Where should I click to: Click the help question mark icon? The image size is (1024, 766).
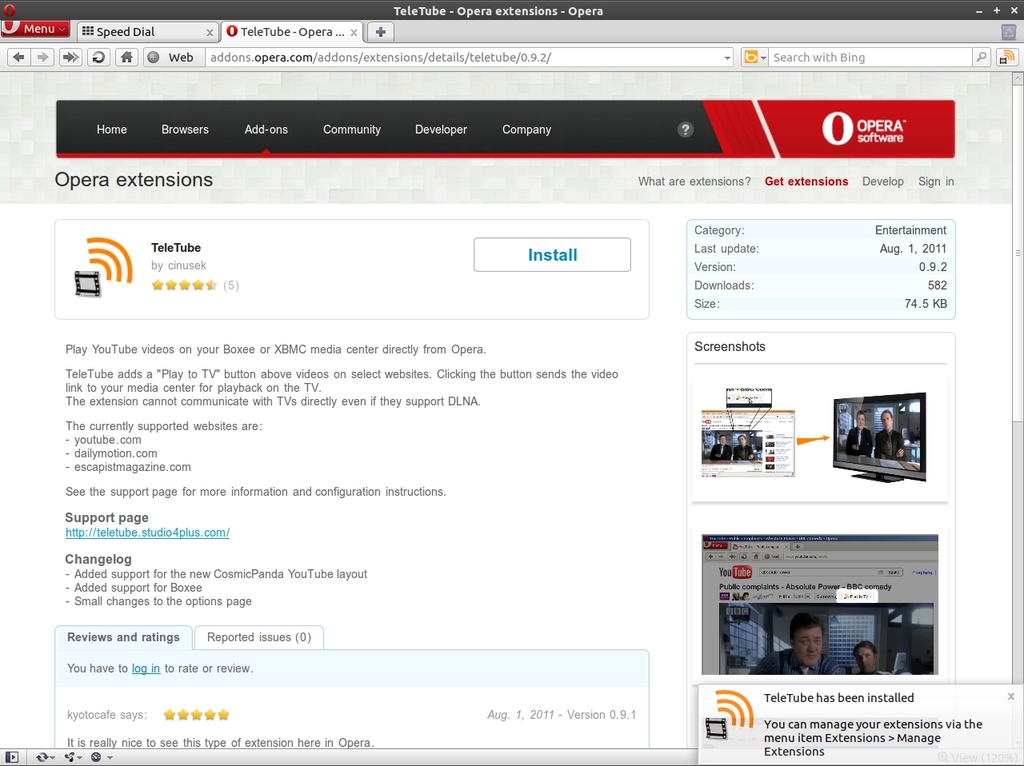click(x=685, y=129)
